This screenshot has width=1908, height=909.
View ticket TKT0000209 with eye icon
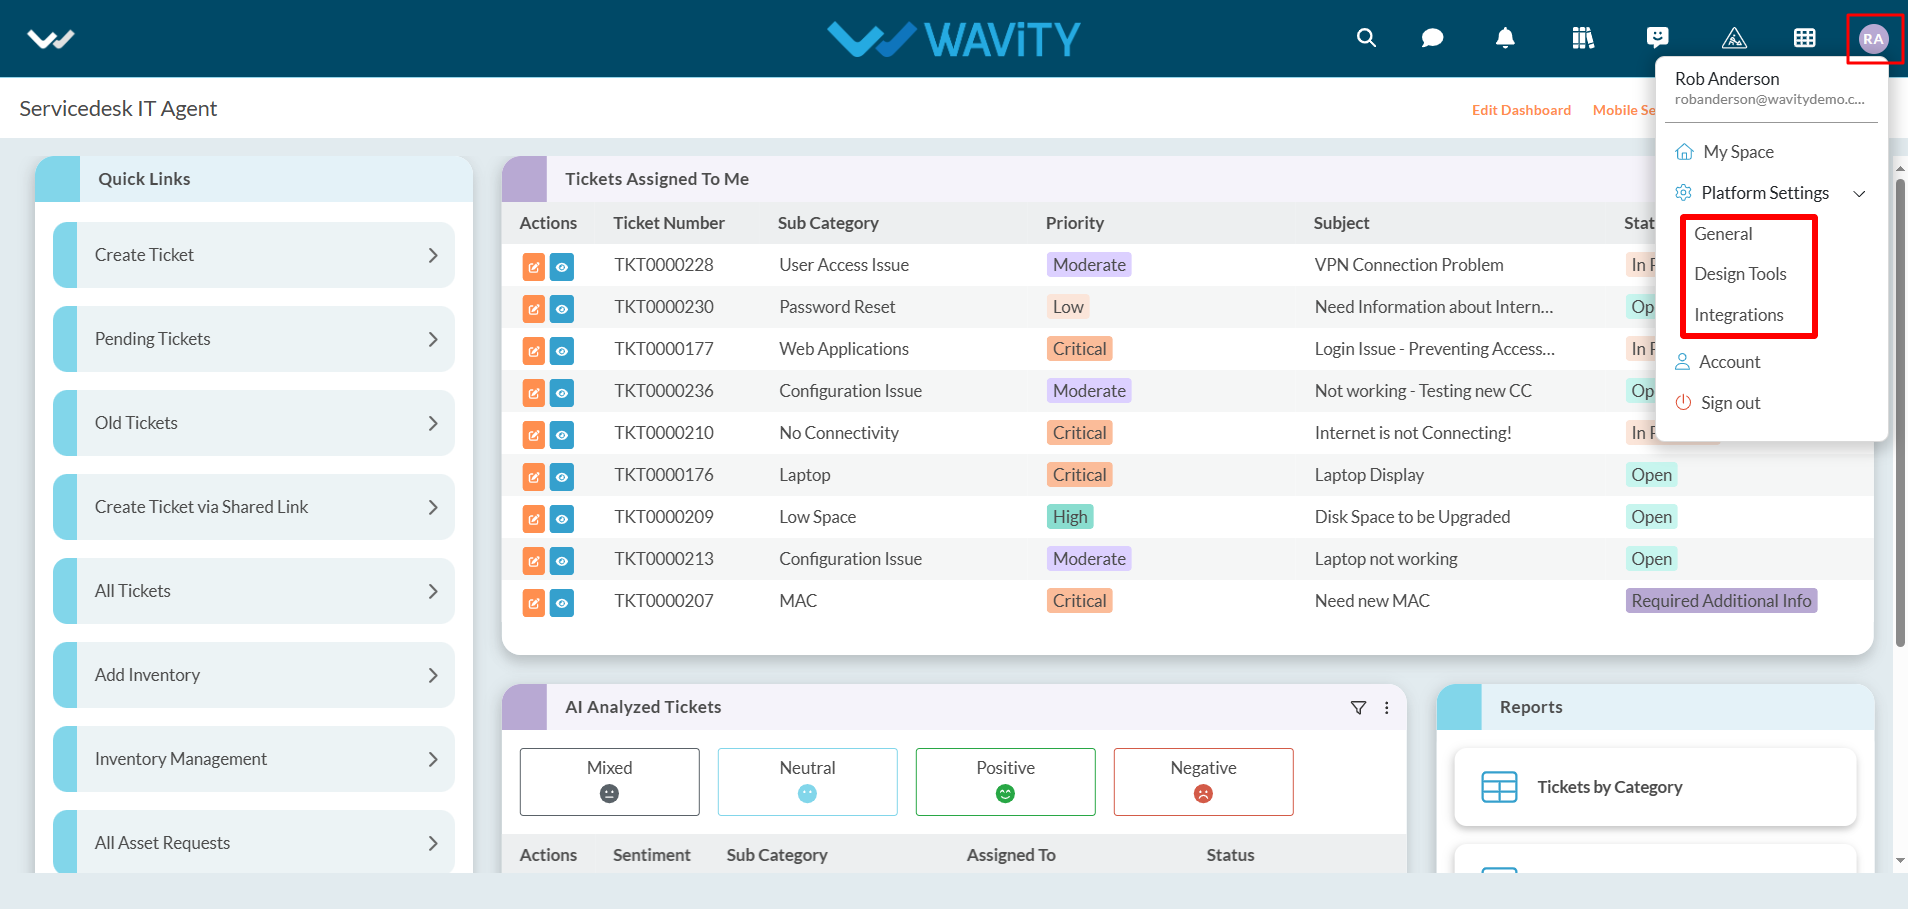click(x=562, y=519)
